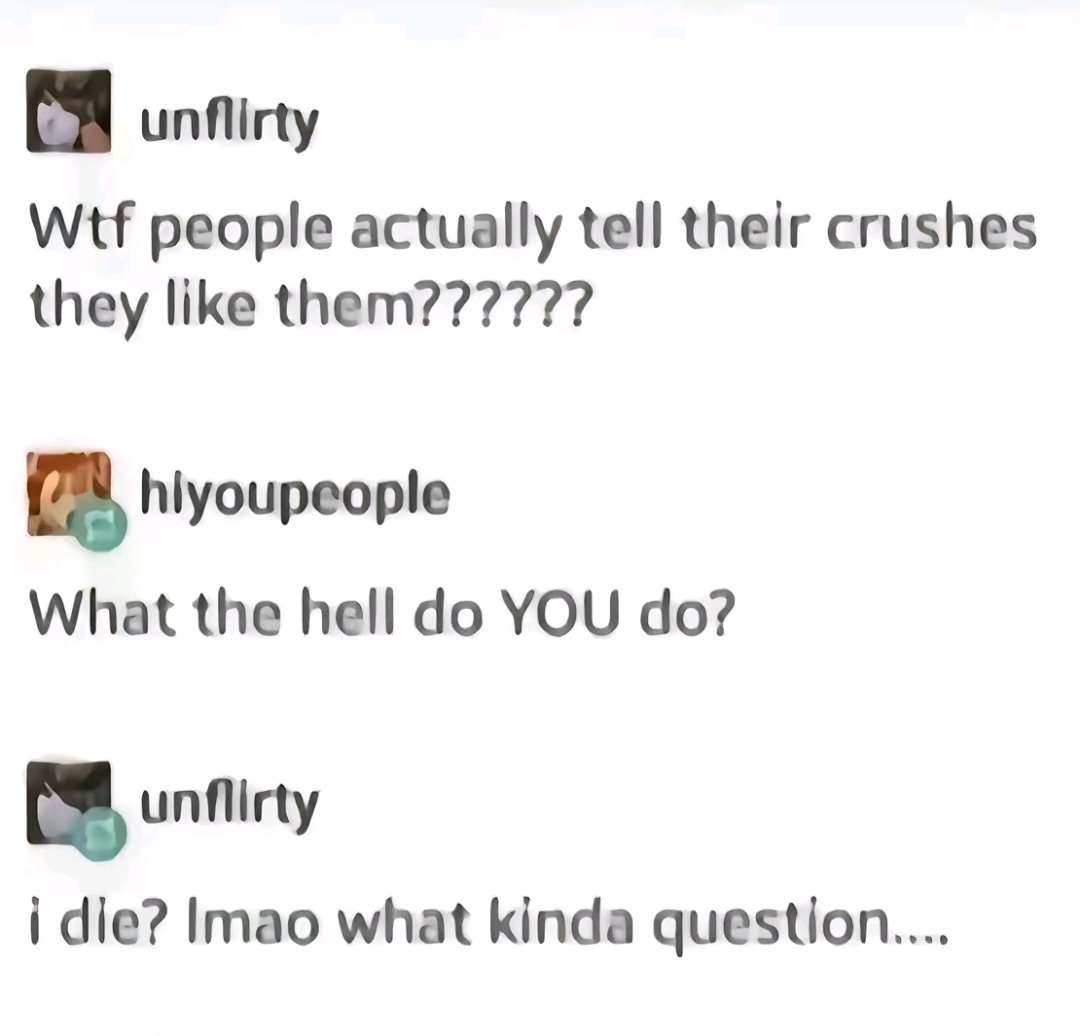The image size is (1080, 1036).
Task: Click the word "crushes" in the first post
Action: [932, 229]
